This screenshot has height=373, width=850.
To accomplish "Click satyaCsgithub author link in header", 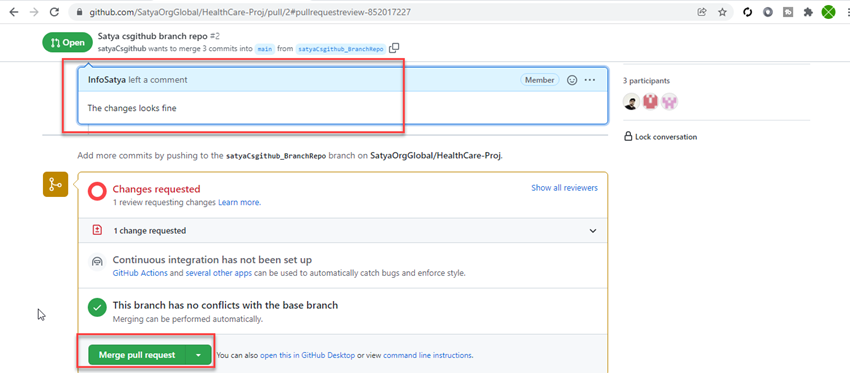I will (x=122, y=49).
